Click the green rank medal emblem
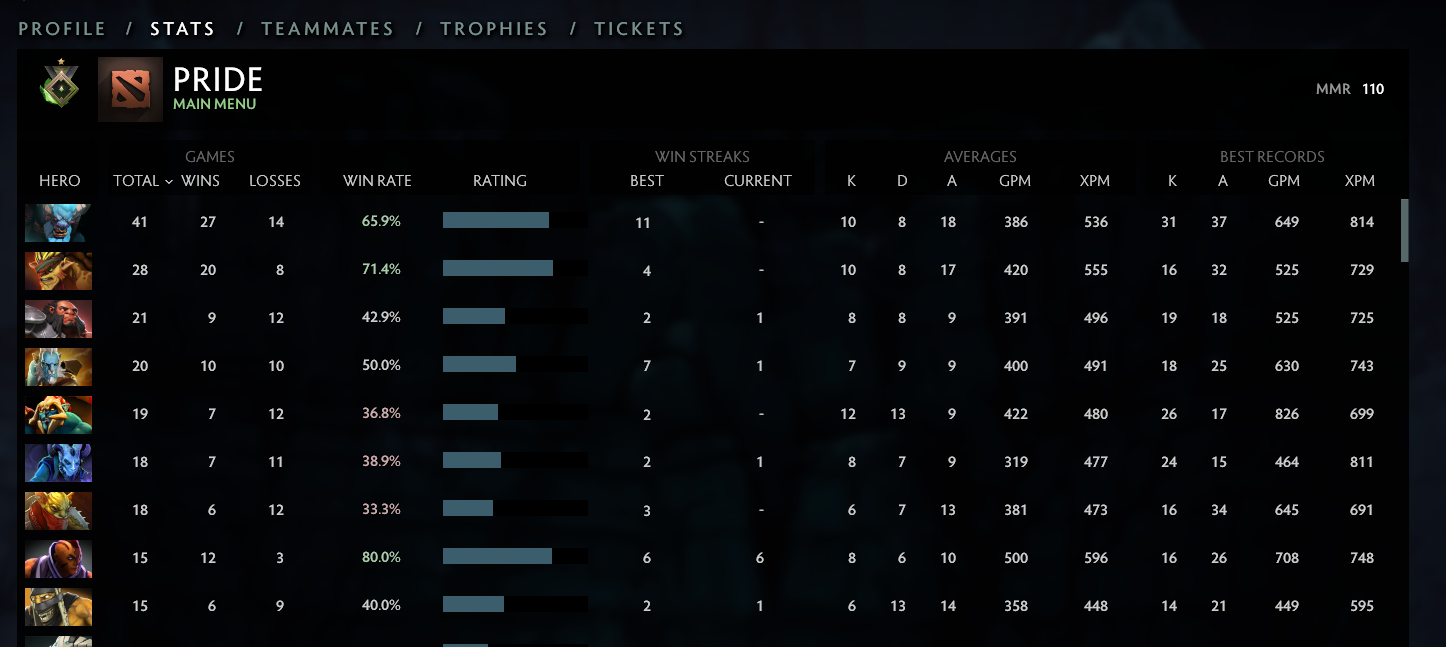 pos(58,88)
